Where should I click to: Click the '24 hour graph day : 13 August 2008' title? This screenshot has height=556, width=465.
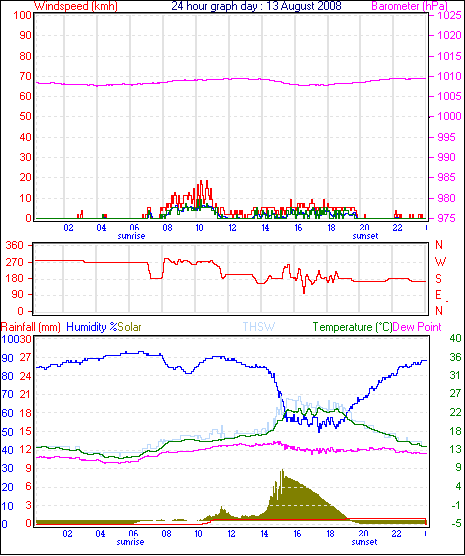tap(256, 6)
